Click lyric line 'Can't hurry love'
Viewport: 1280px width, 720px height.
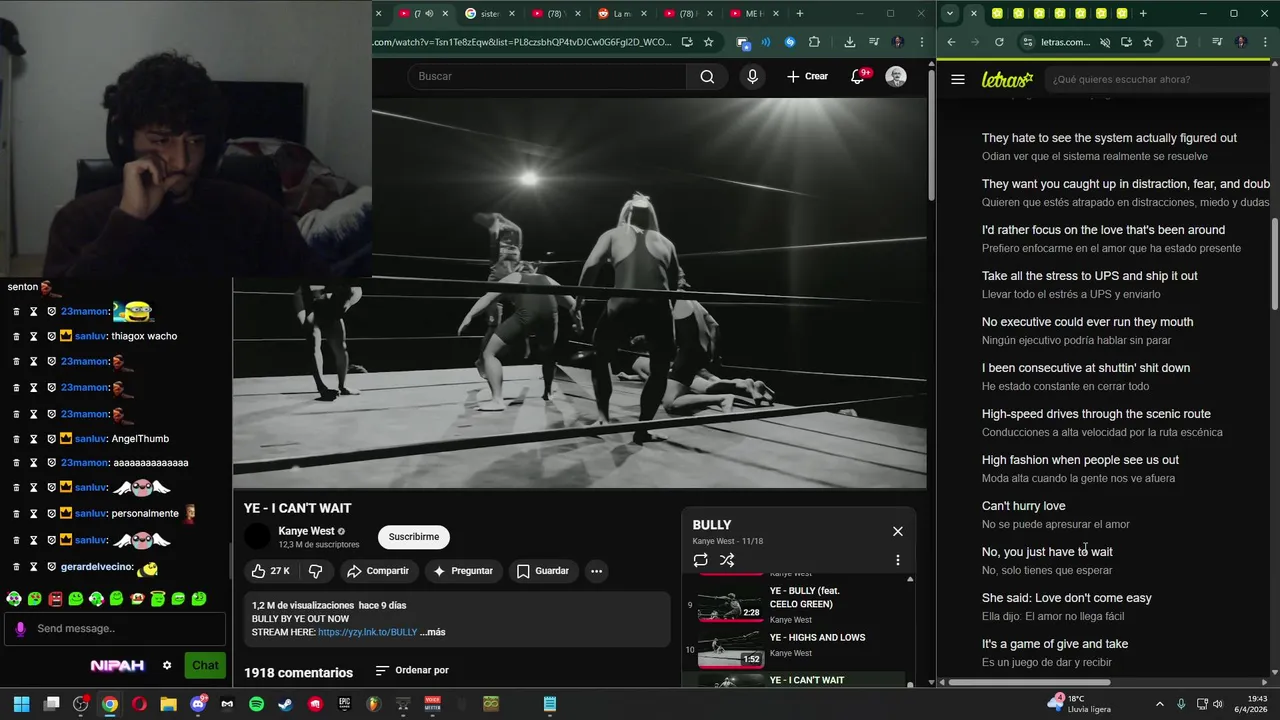pyautogui.click(x=1023, y=506)
